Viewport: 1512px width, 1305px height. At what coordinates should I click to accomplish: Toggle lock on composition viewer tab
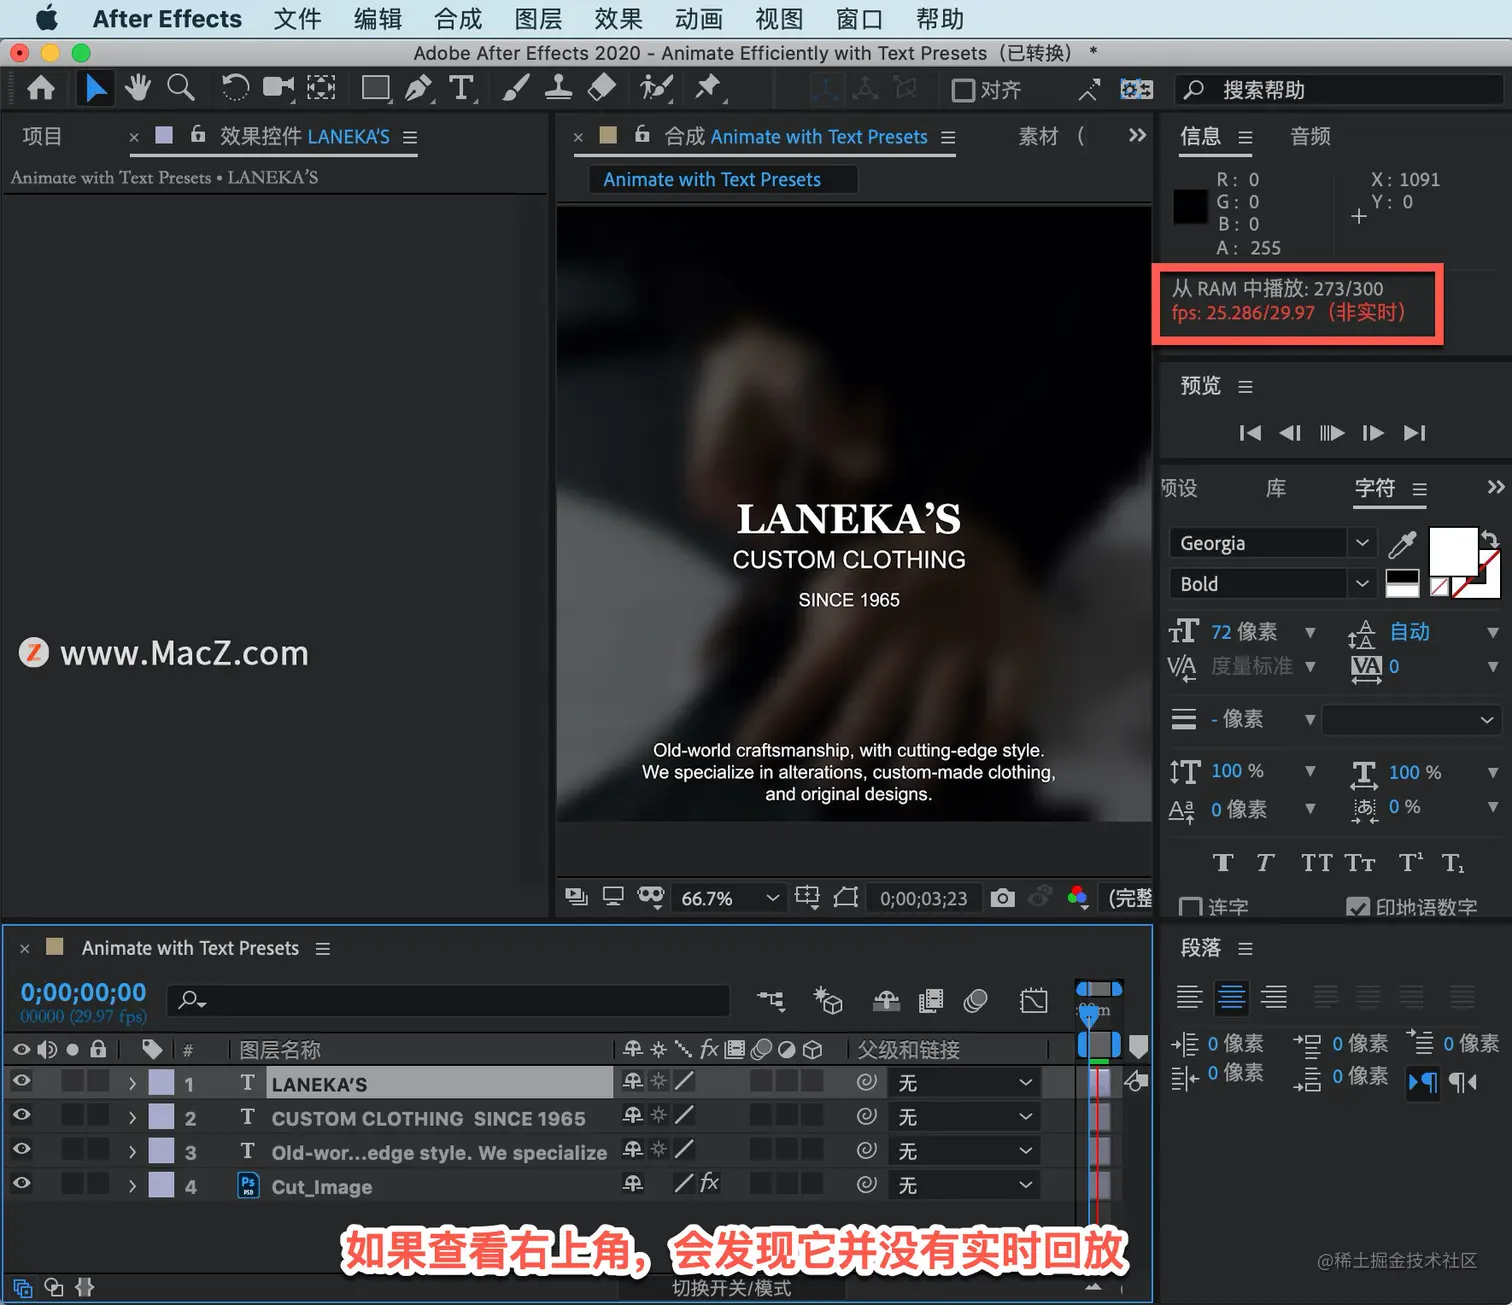[642, 134]
